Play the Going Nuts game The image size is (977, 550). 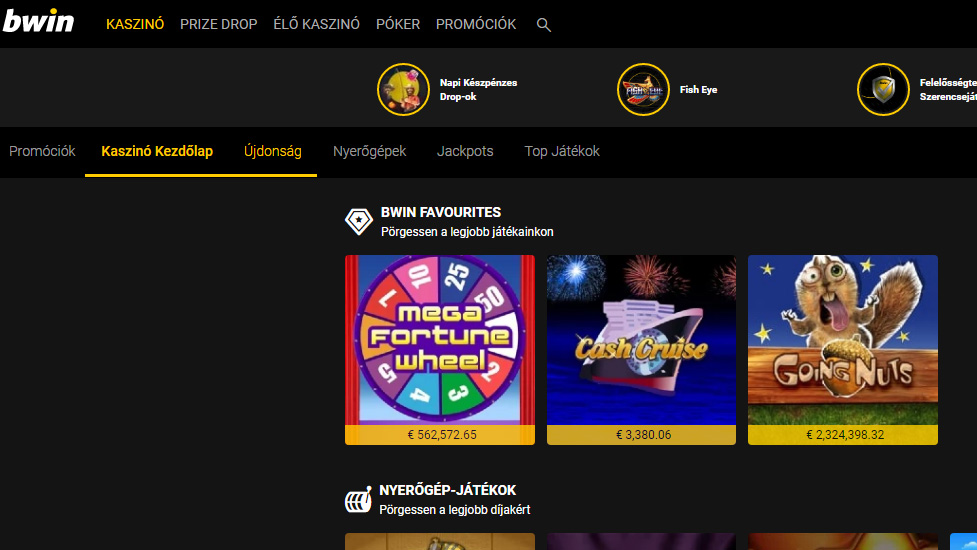click(843, 340)
